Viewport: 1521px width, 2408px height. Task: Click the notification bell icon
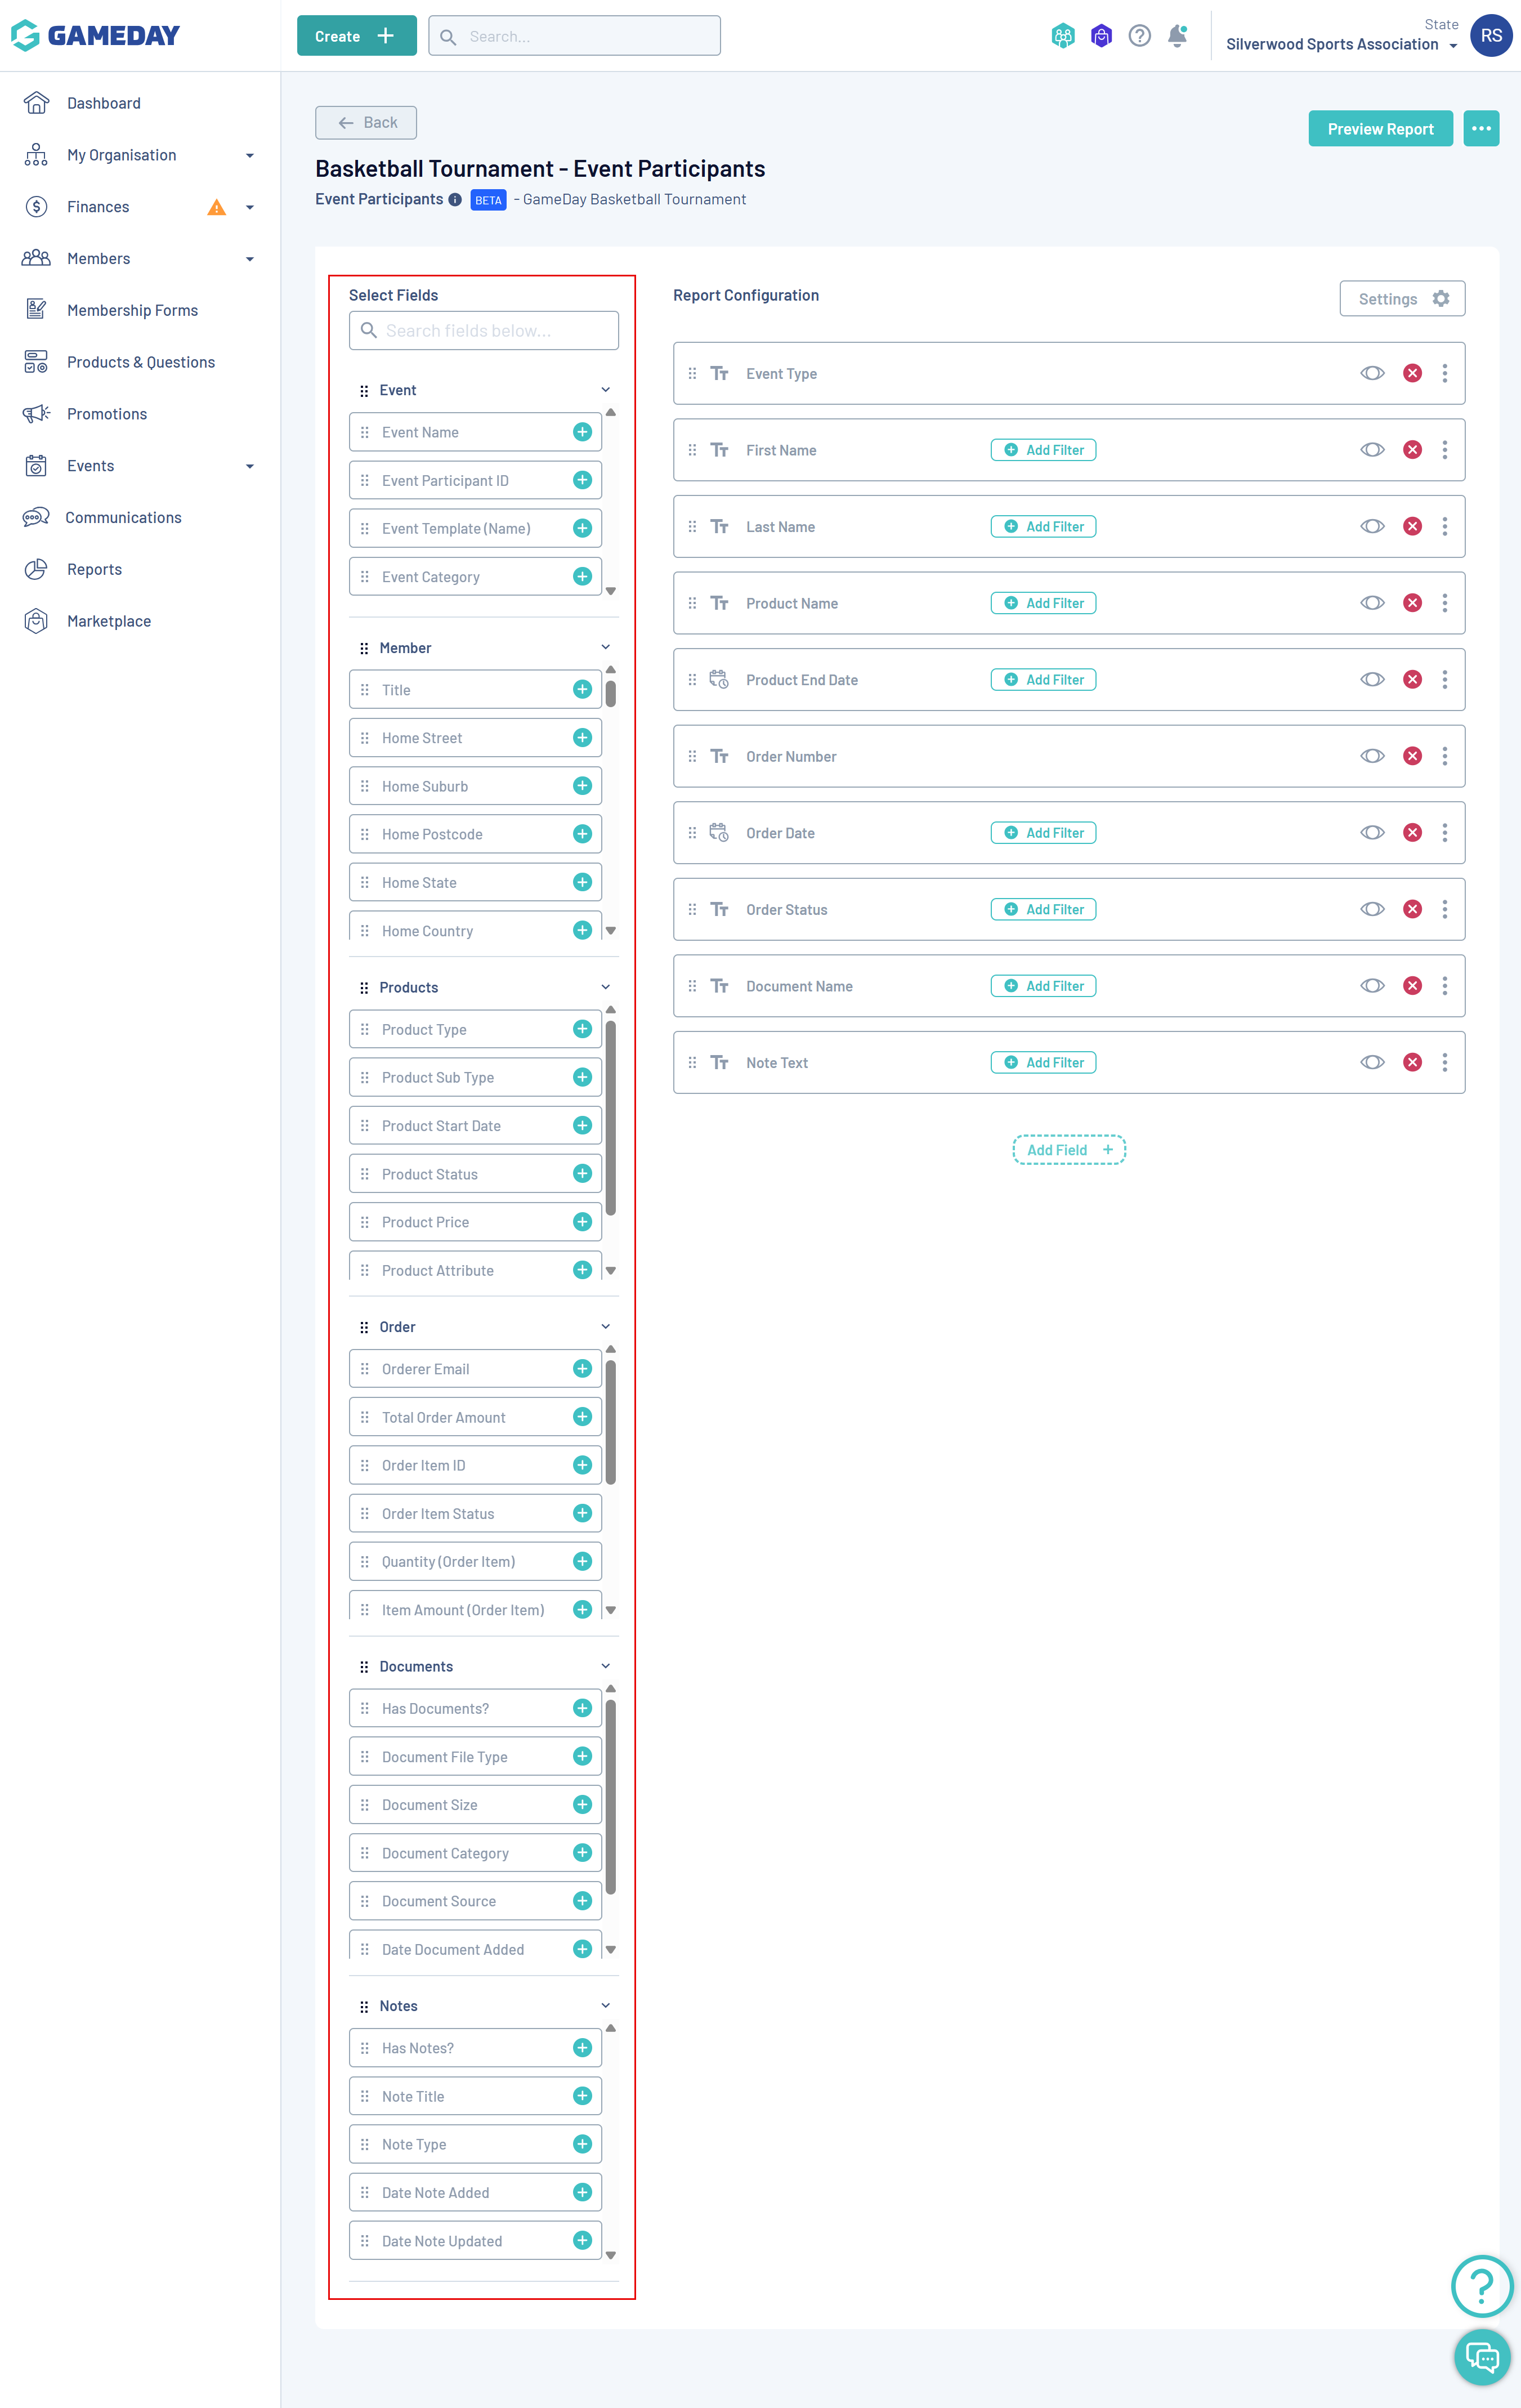[x=1177, y=36]
